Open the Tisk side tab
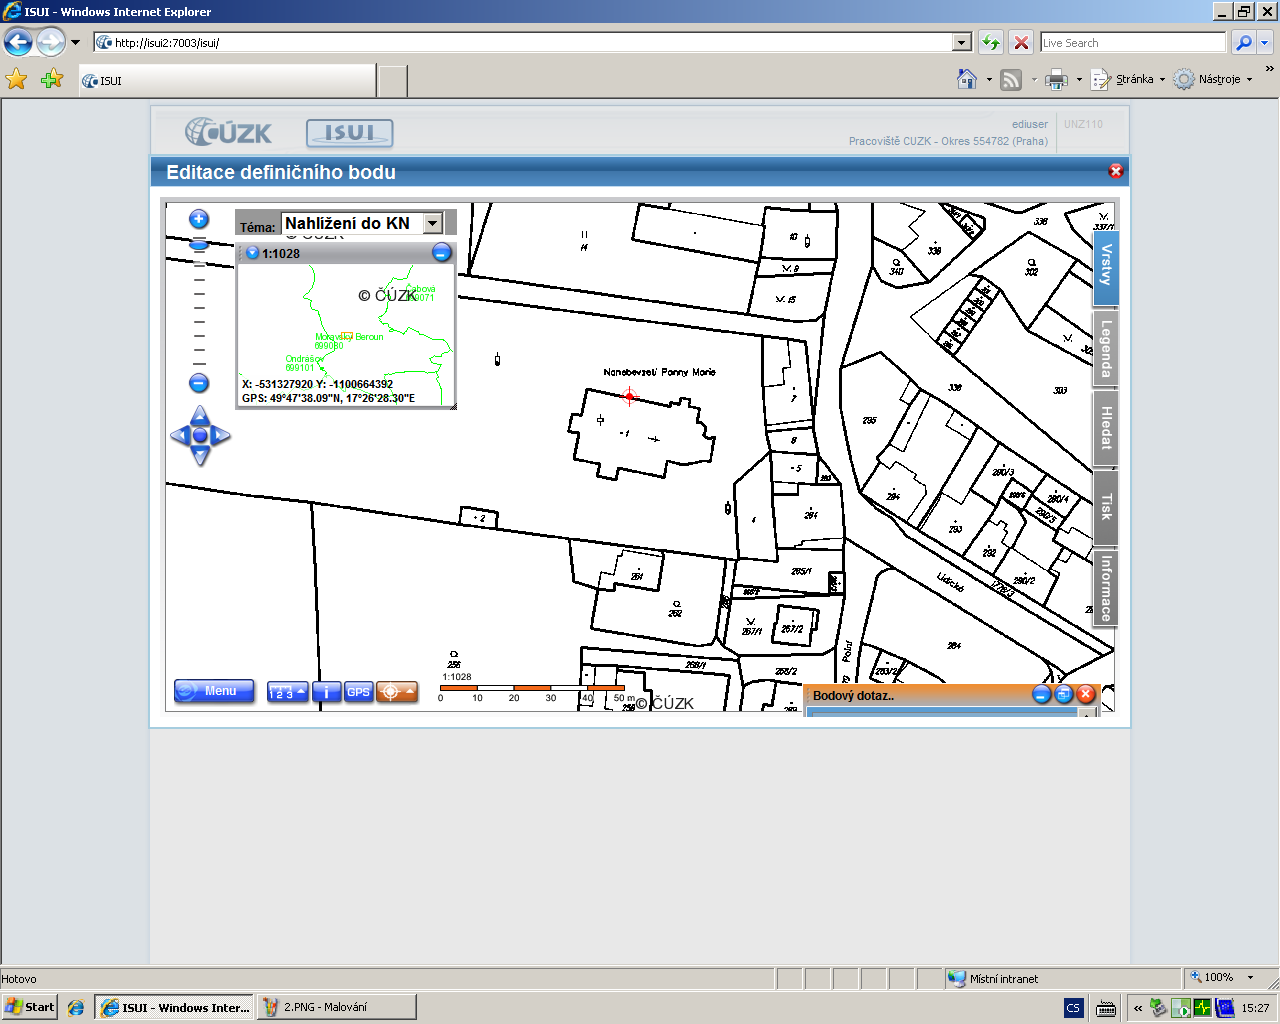Image resolution: width=1280 pixels, height=1024 pixels. [1106, 507]
